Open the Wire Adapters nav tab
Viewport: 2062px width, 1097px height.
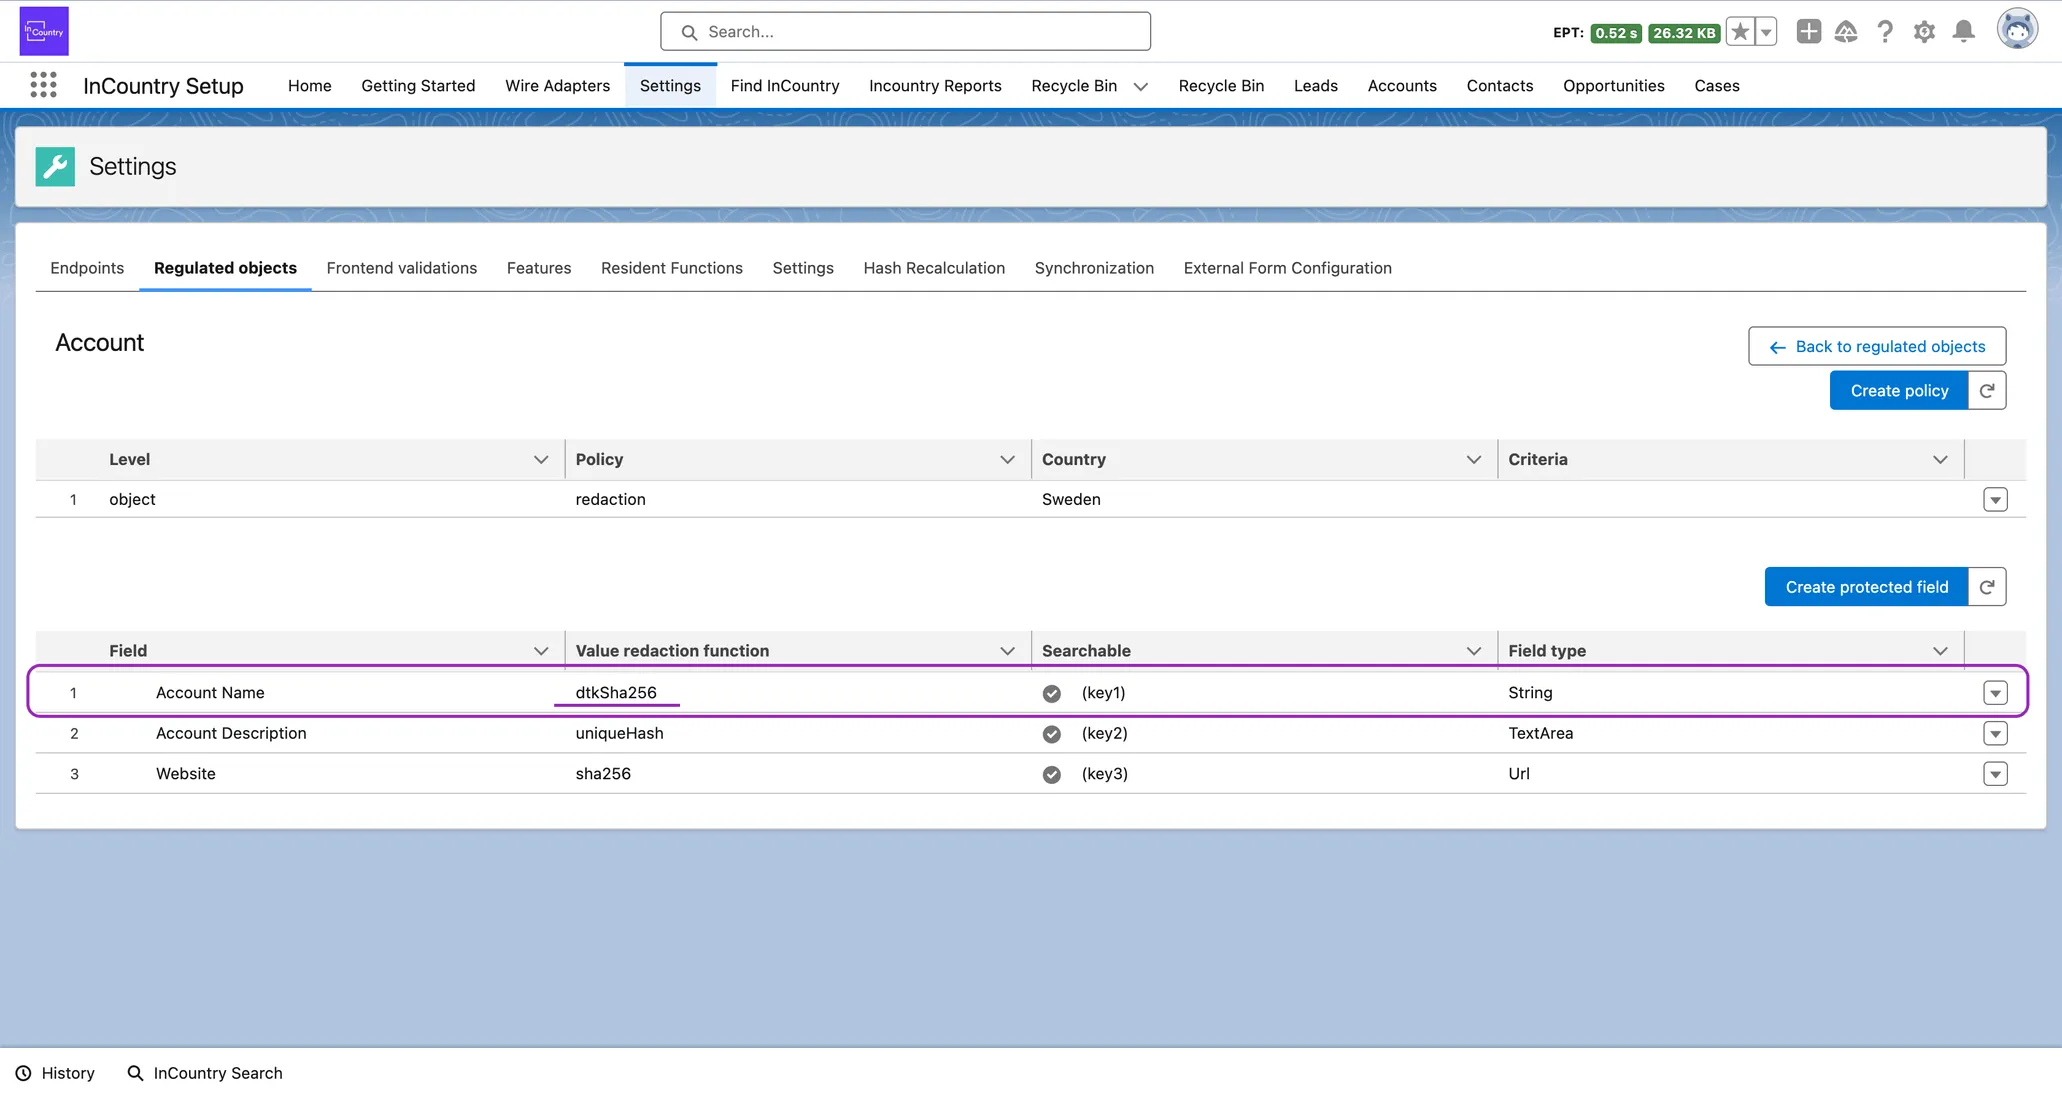point(557,86)
